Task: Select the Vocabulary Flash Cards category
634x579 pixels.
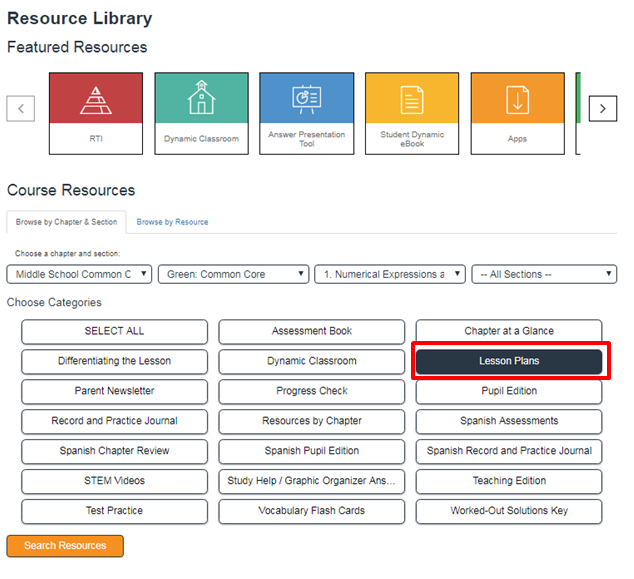Action: tap(312, 511)
